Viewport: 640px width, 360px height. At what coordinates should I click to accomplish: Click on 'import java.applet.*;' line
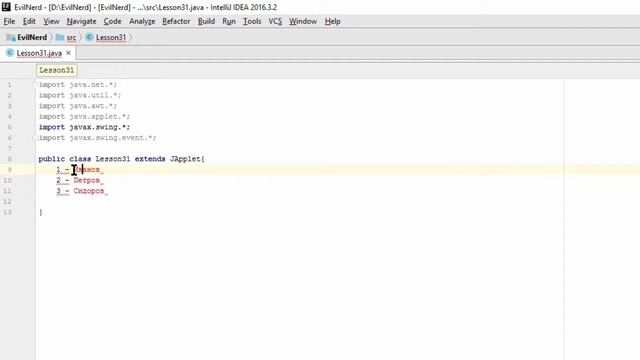click(x=84, y=117)
